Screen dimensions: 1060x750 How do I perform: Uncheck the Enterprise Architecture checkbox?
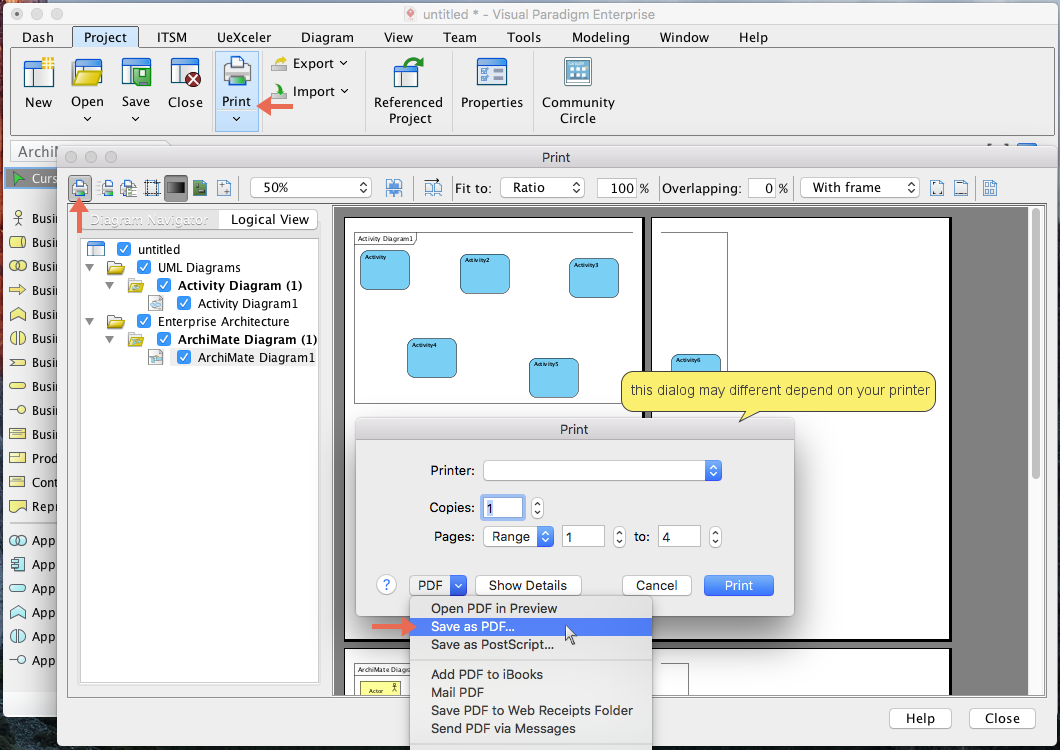click(144, 321)
